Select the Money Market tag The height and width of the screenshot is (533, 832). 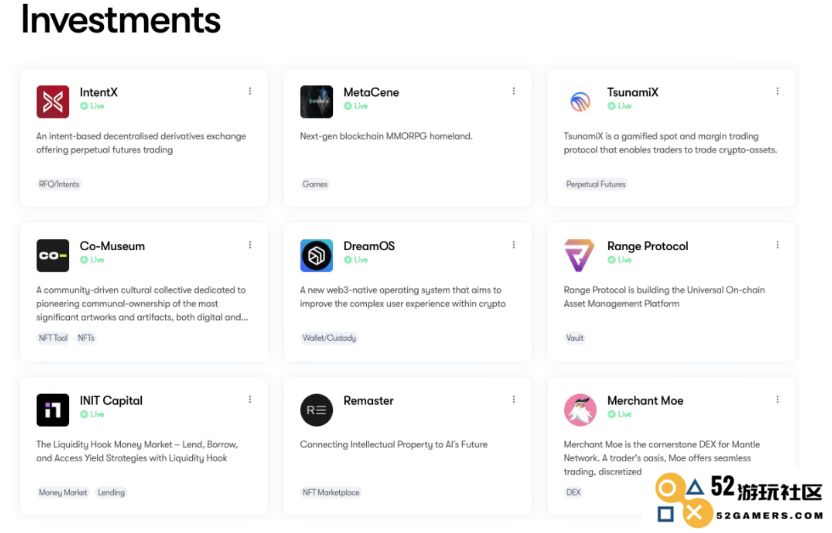tap(63, 492)
